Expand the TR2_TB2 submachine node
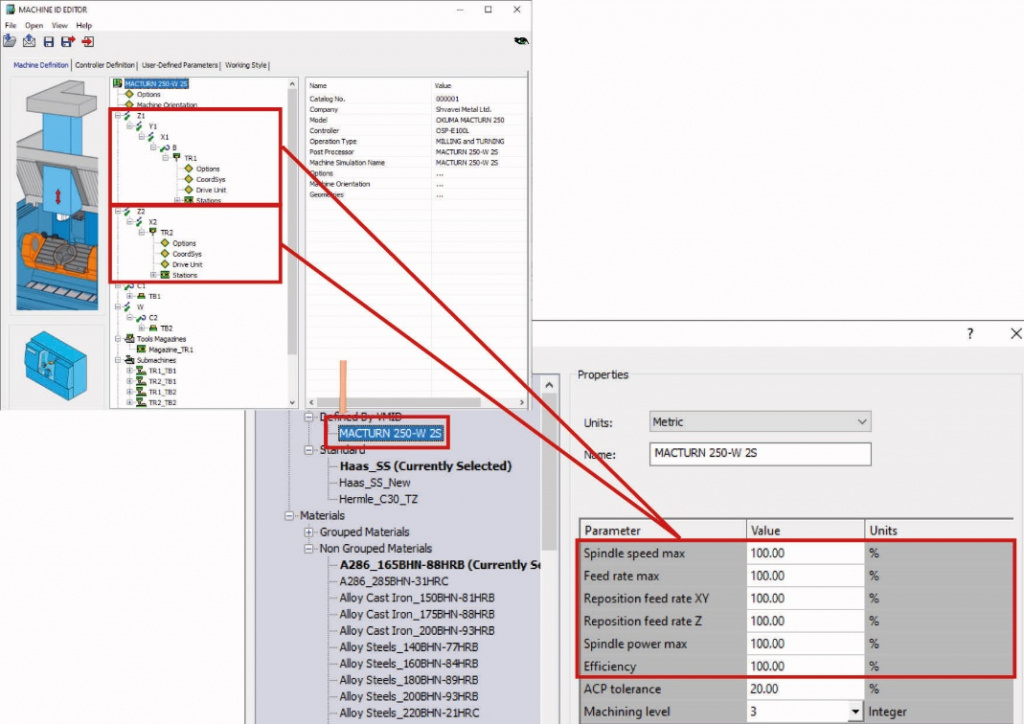This screenshot has height=724, width=1024. pos(130,403)
